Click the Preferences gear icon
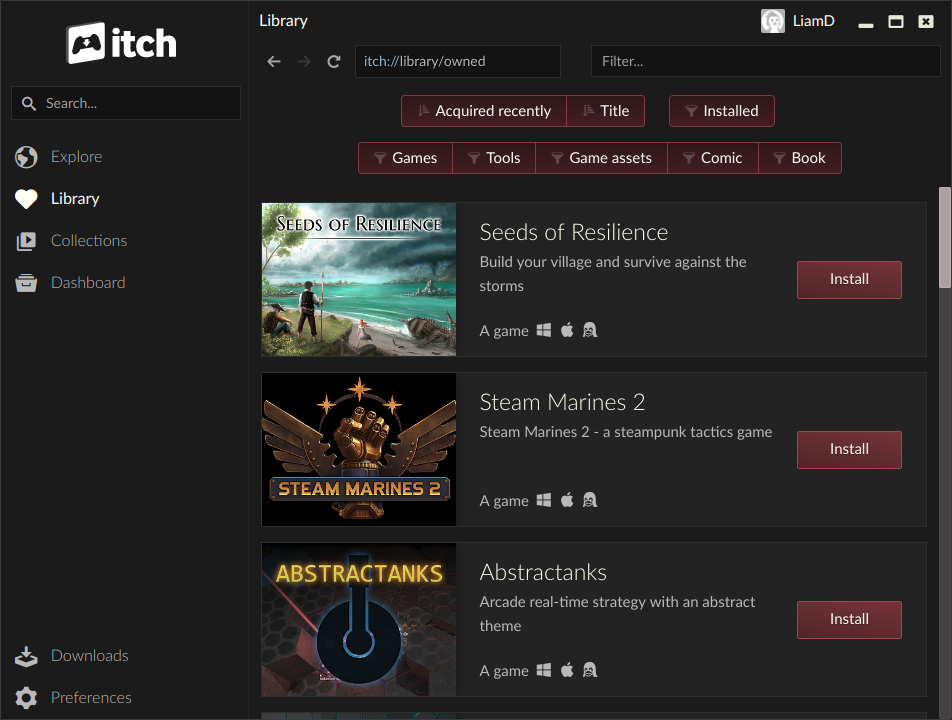Image resolution: width=952 pixels, height=720 pixels. (26, 698)
